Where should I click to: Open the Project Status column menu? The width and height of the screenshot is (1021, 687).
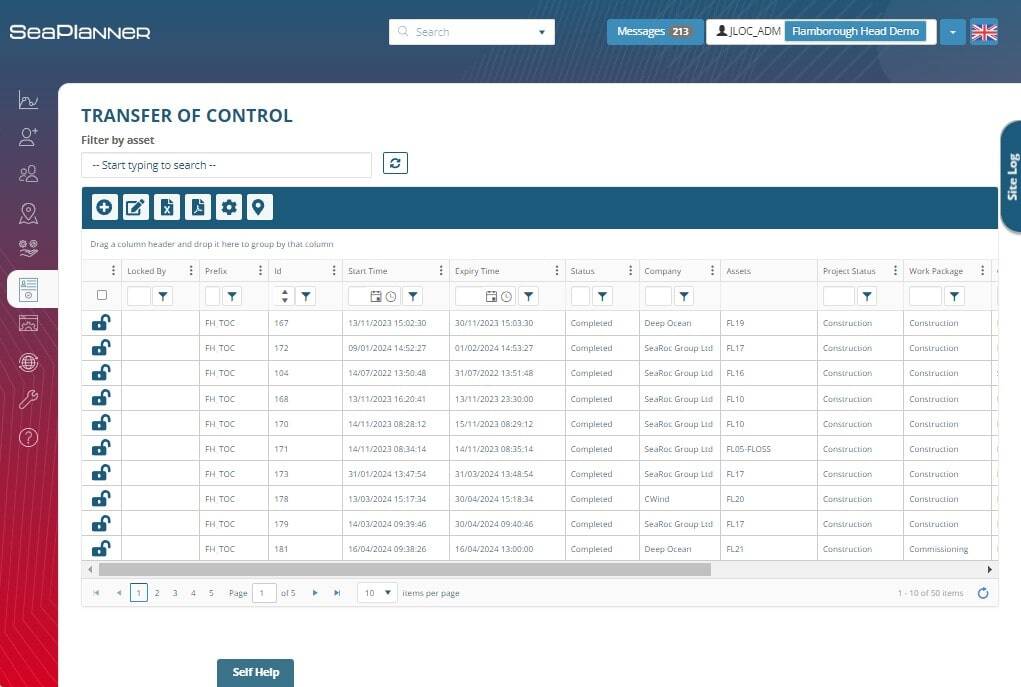click(x=895, y=270)
